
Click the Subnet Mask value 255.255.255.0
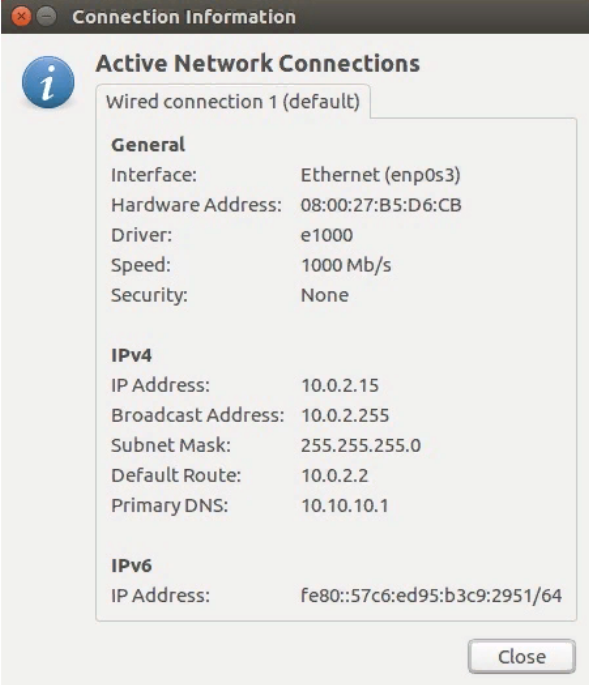click(361, 445)
